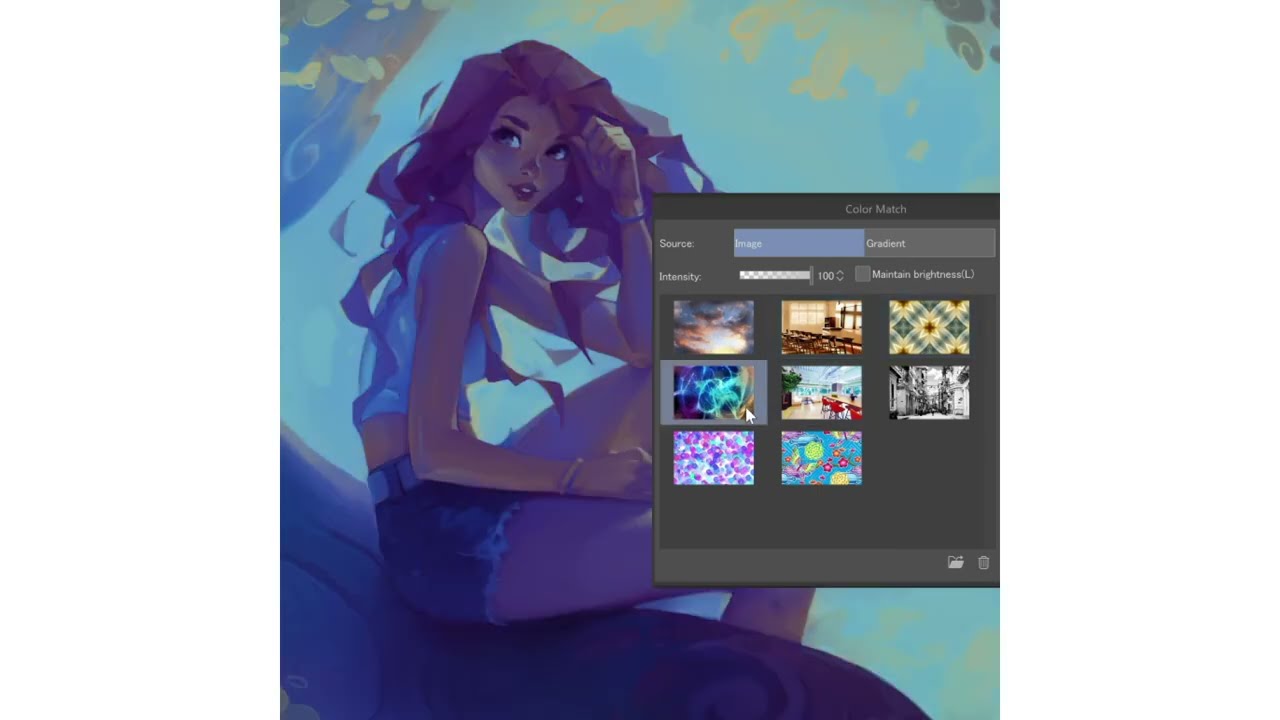Select the yellow kaleidoscope pattern reference
This screenshot has width=1280, height=720.
point(929,328)
